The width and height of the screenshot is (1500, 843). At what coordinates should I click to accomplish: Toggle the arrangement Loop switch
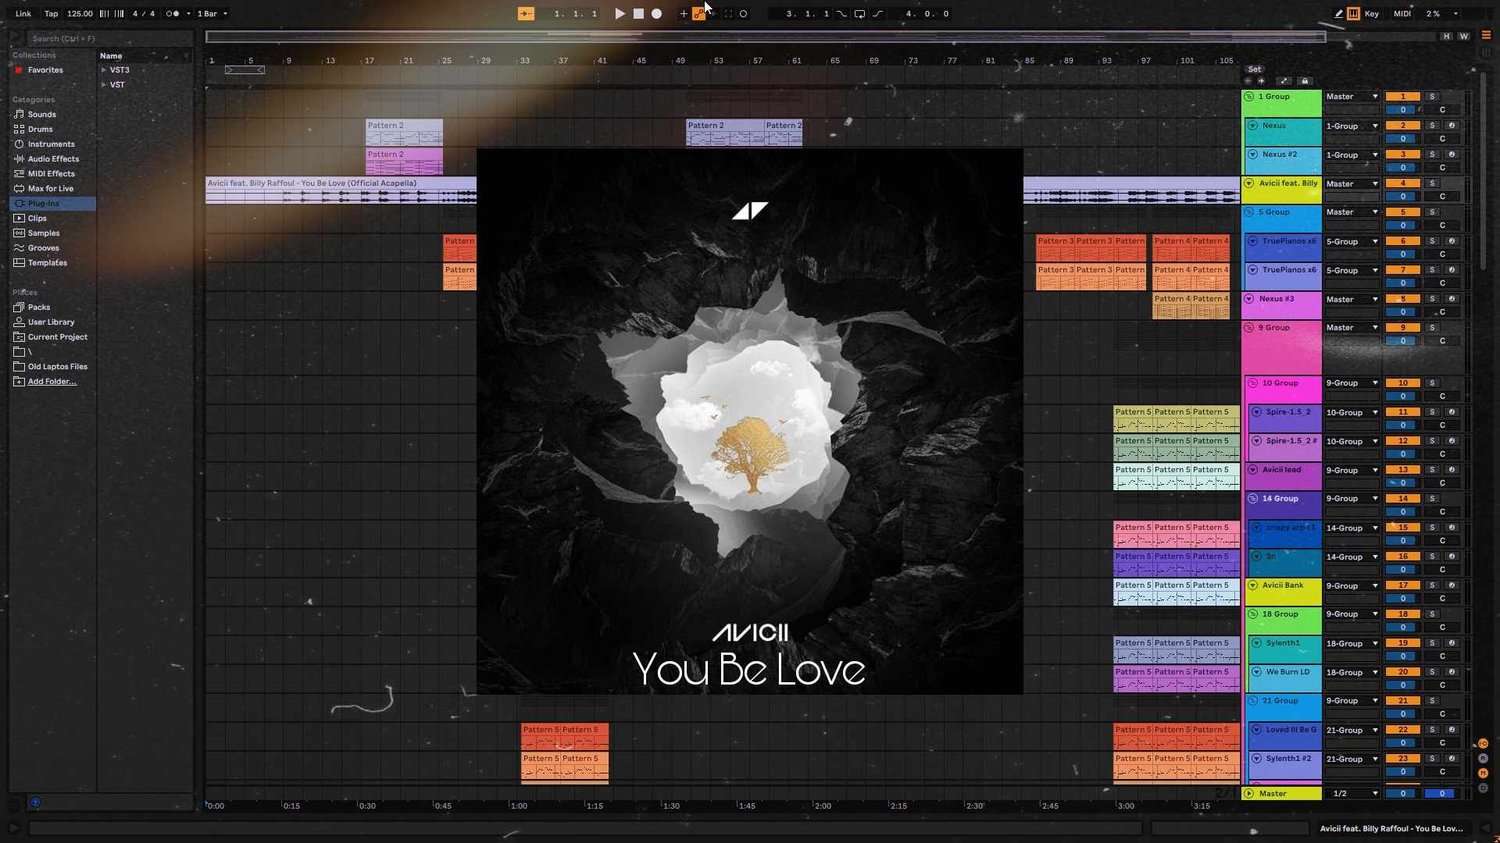(859, 14)
